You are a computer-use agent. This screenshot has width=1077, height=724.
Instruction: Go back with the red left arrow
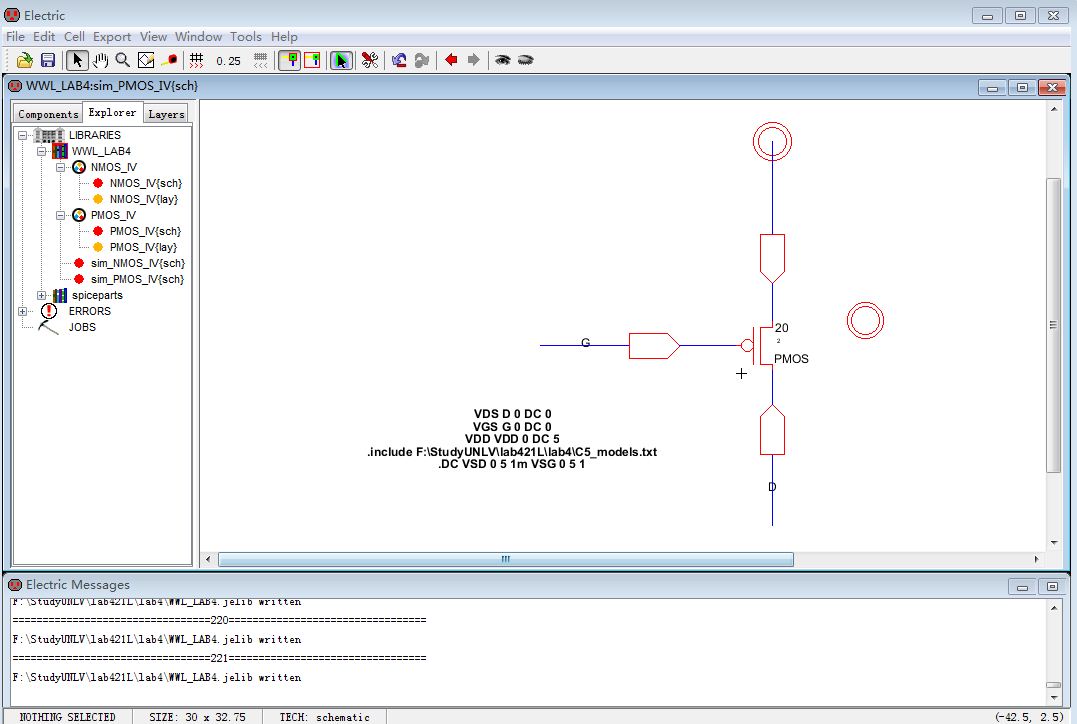click(451, 60)
